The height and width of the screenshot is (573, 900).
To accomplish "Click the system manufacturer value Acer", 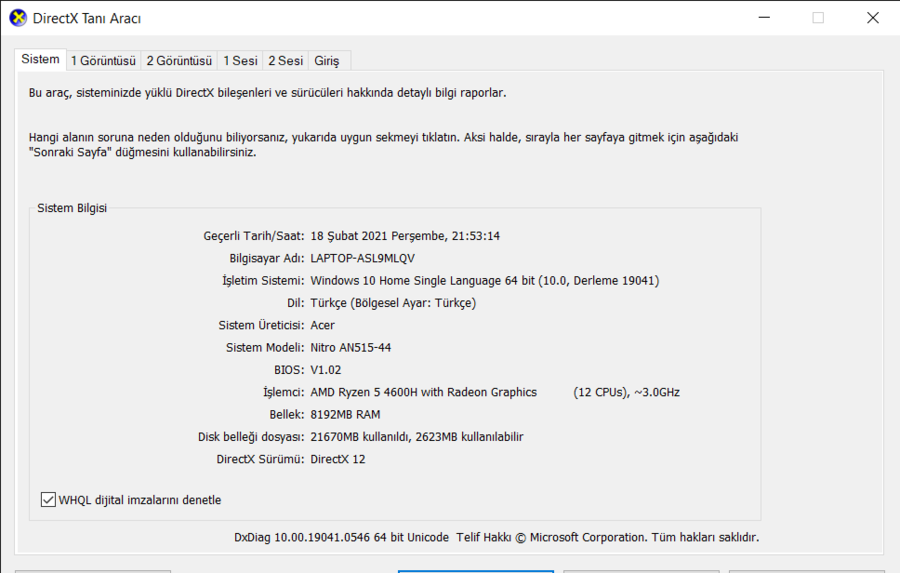I will pyautogui.click(x=322, y=326).
